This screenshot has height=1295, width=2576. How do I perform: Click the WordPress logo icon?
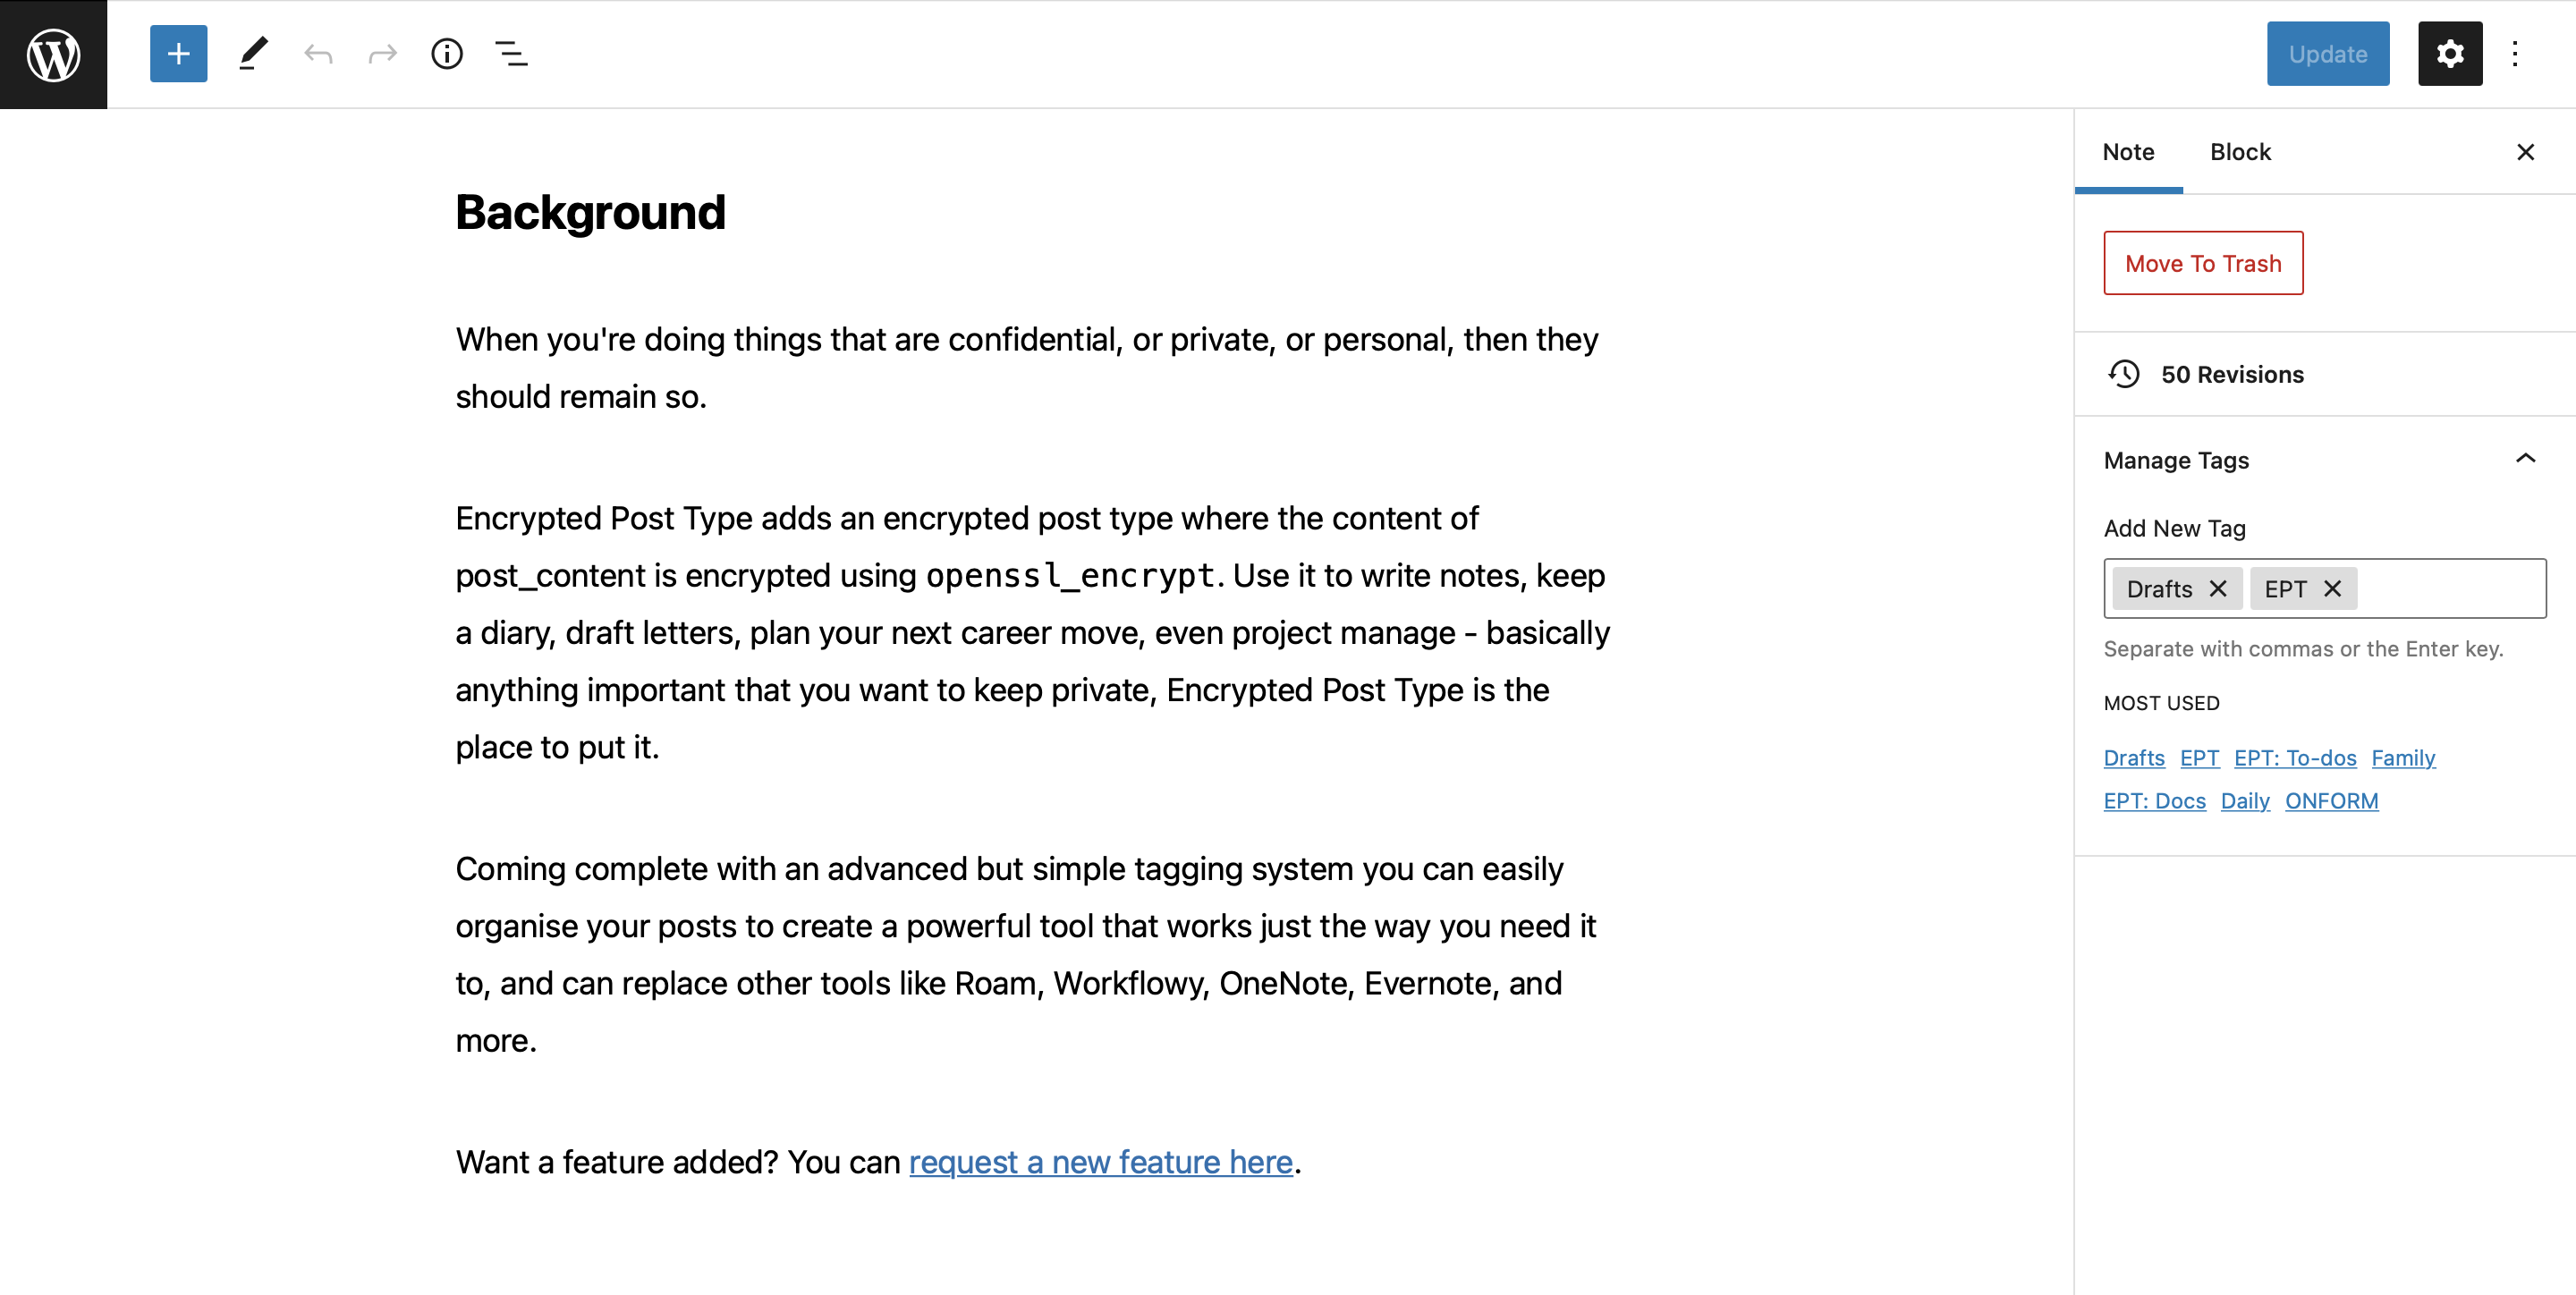point(53,54)
